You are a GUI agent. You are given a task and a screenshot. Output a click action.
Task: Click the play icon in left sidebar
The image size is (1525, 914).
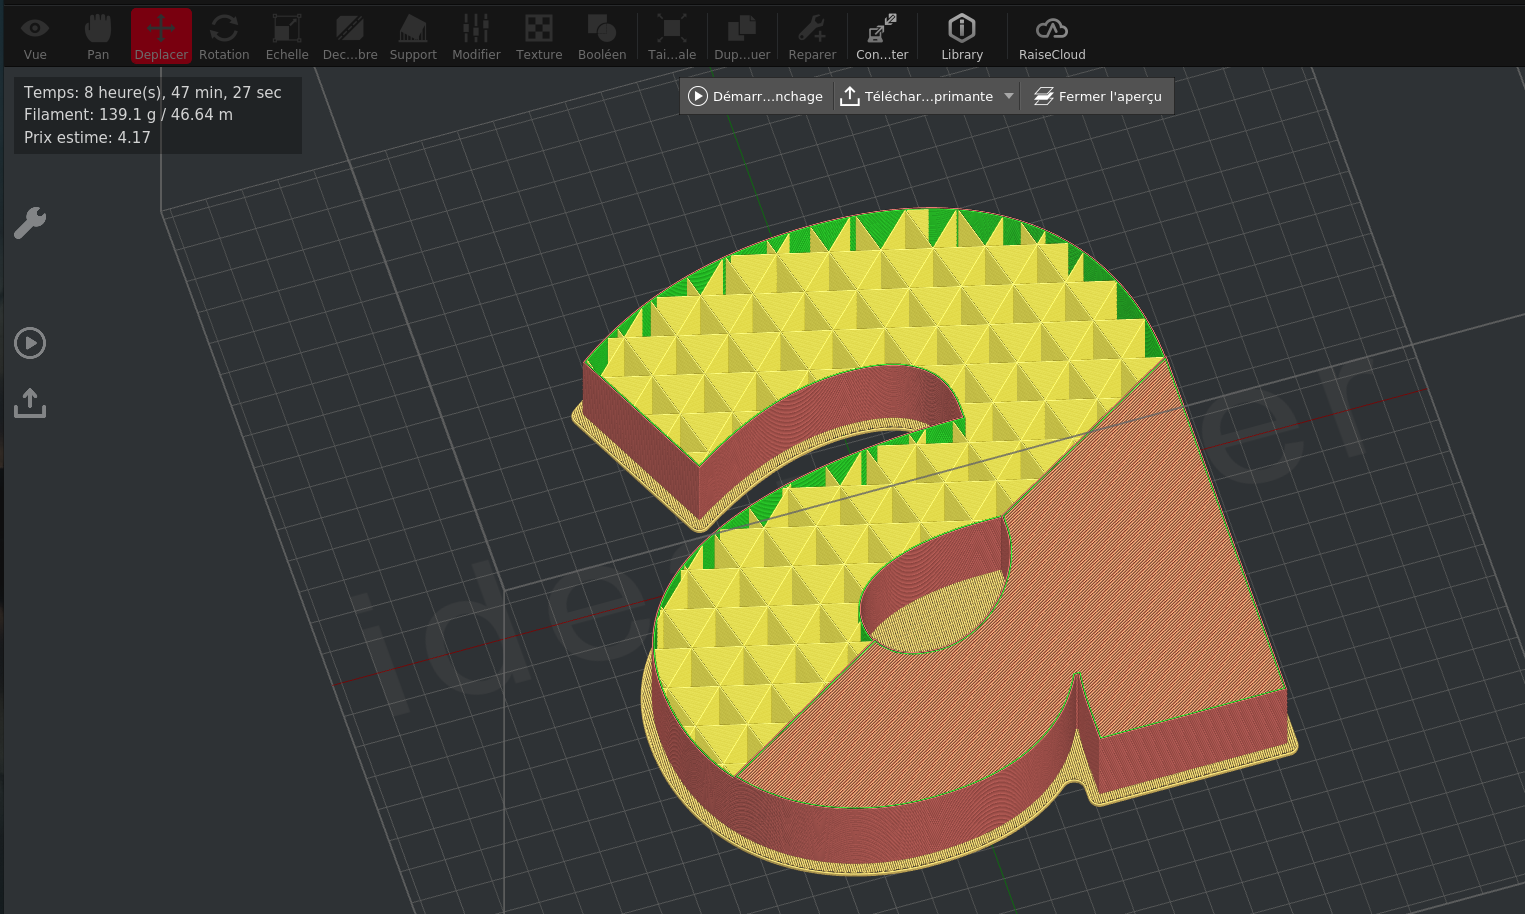[30, 343]
